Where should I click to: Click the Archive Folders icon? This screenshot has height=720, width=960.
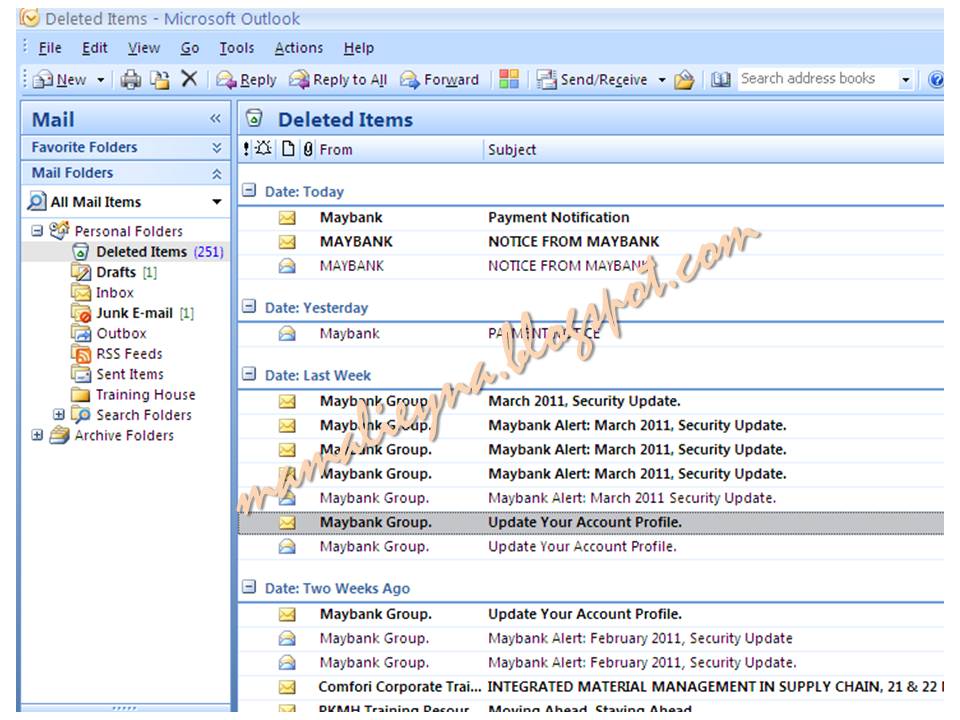pos(59,435)
